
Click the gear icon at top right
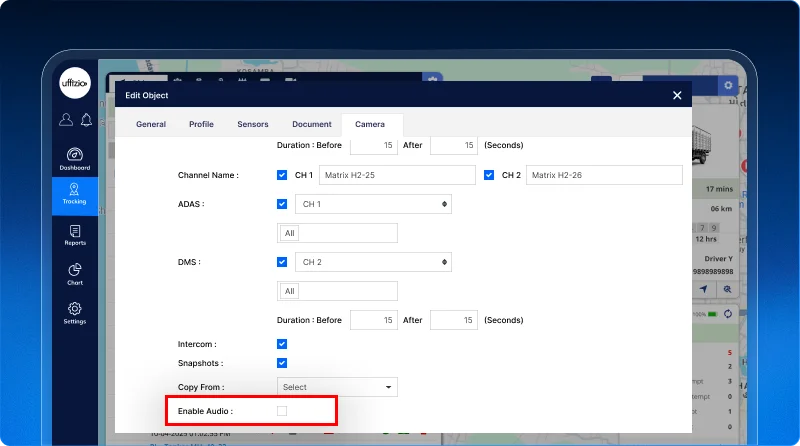(x=728, y=85)
